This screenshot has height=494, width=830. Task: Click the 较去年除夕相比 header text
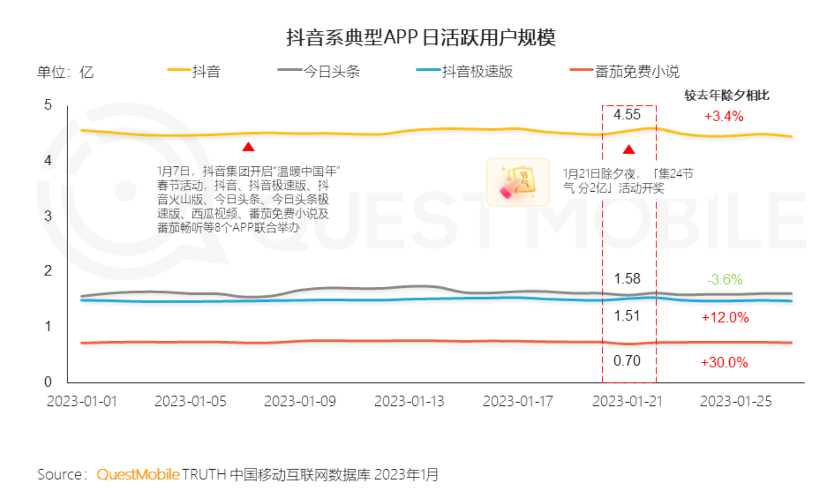pyautogui.click(x=727, y=95)
